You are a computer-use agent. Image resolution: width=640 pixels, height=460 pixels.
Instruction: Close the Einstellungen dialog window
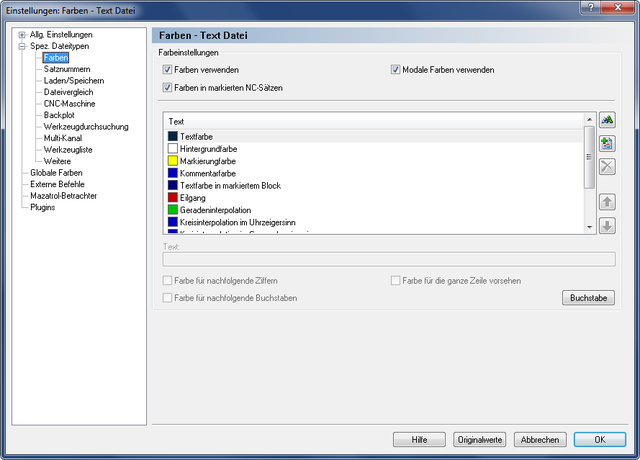(618, 7)
